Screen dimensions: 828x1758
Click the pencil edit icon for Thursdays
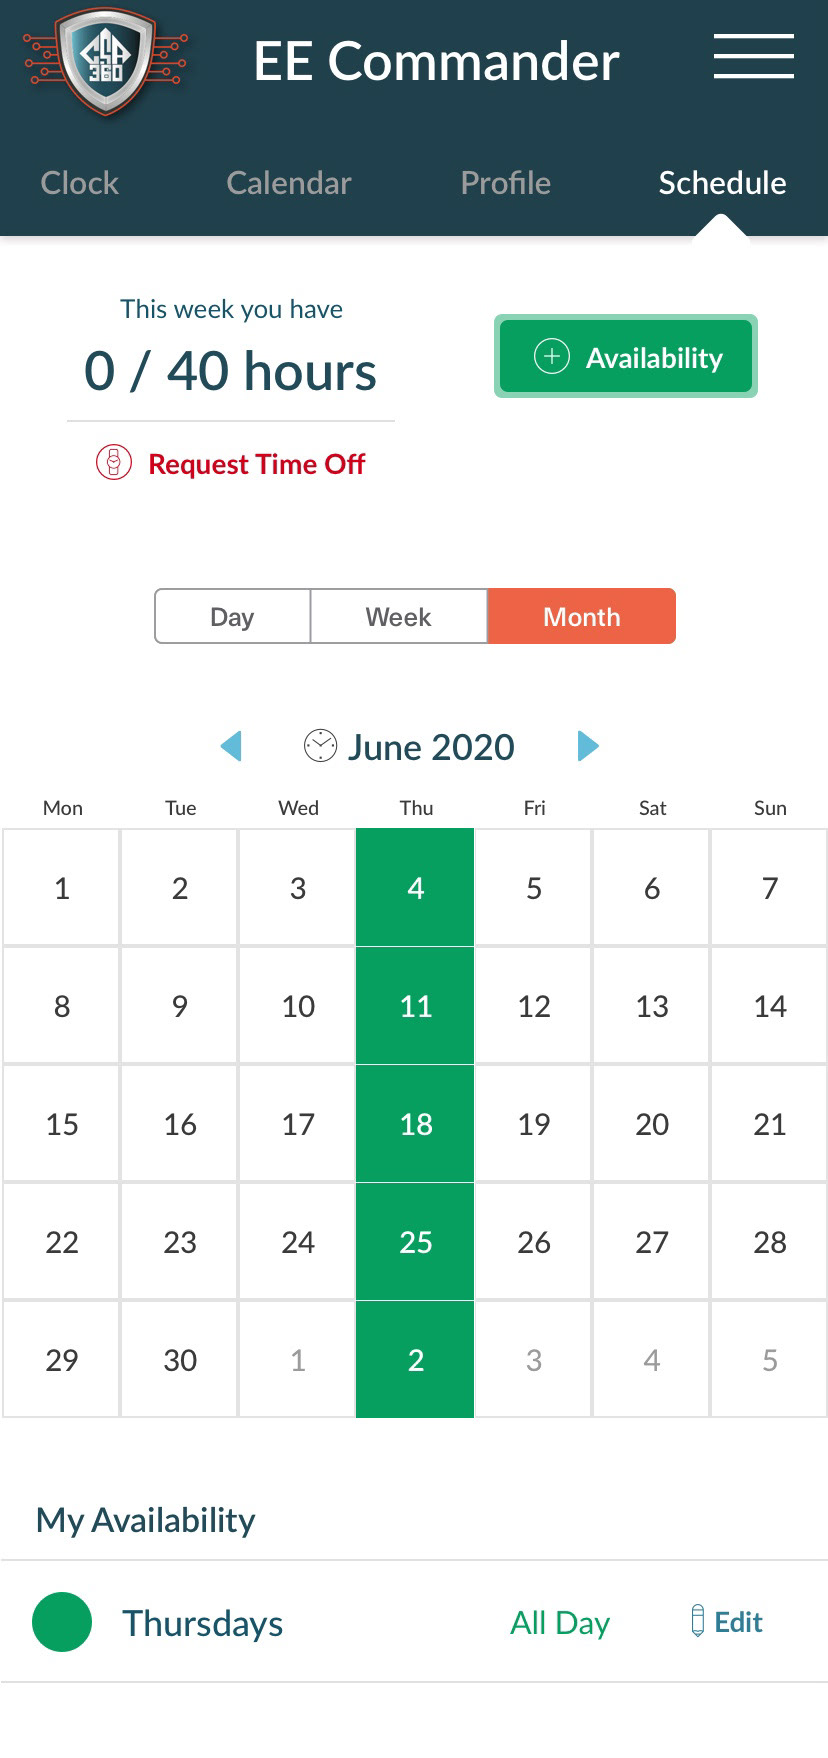click(x=698, y=1621)
